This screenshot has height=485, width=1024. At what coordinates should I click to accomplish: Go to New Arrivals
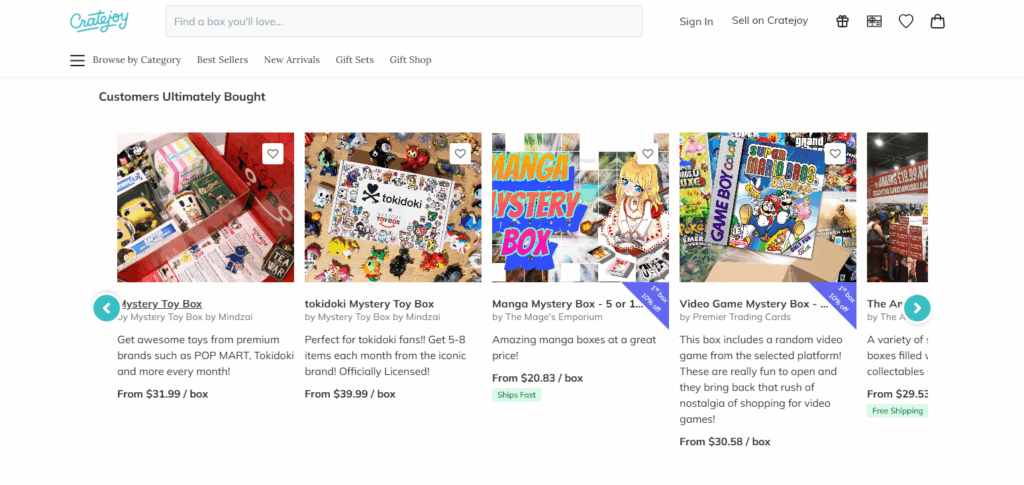click(292, 60)
